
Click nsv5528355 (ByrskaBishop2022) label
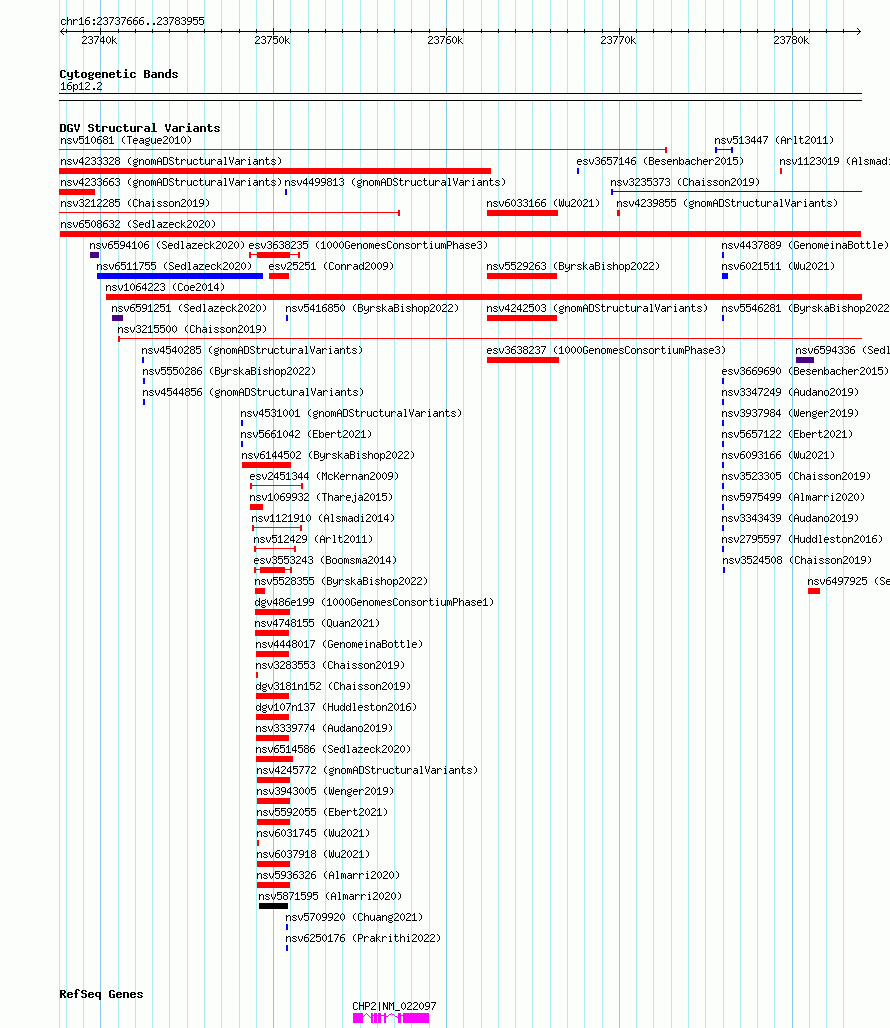[341, 581]
